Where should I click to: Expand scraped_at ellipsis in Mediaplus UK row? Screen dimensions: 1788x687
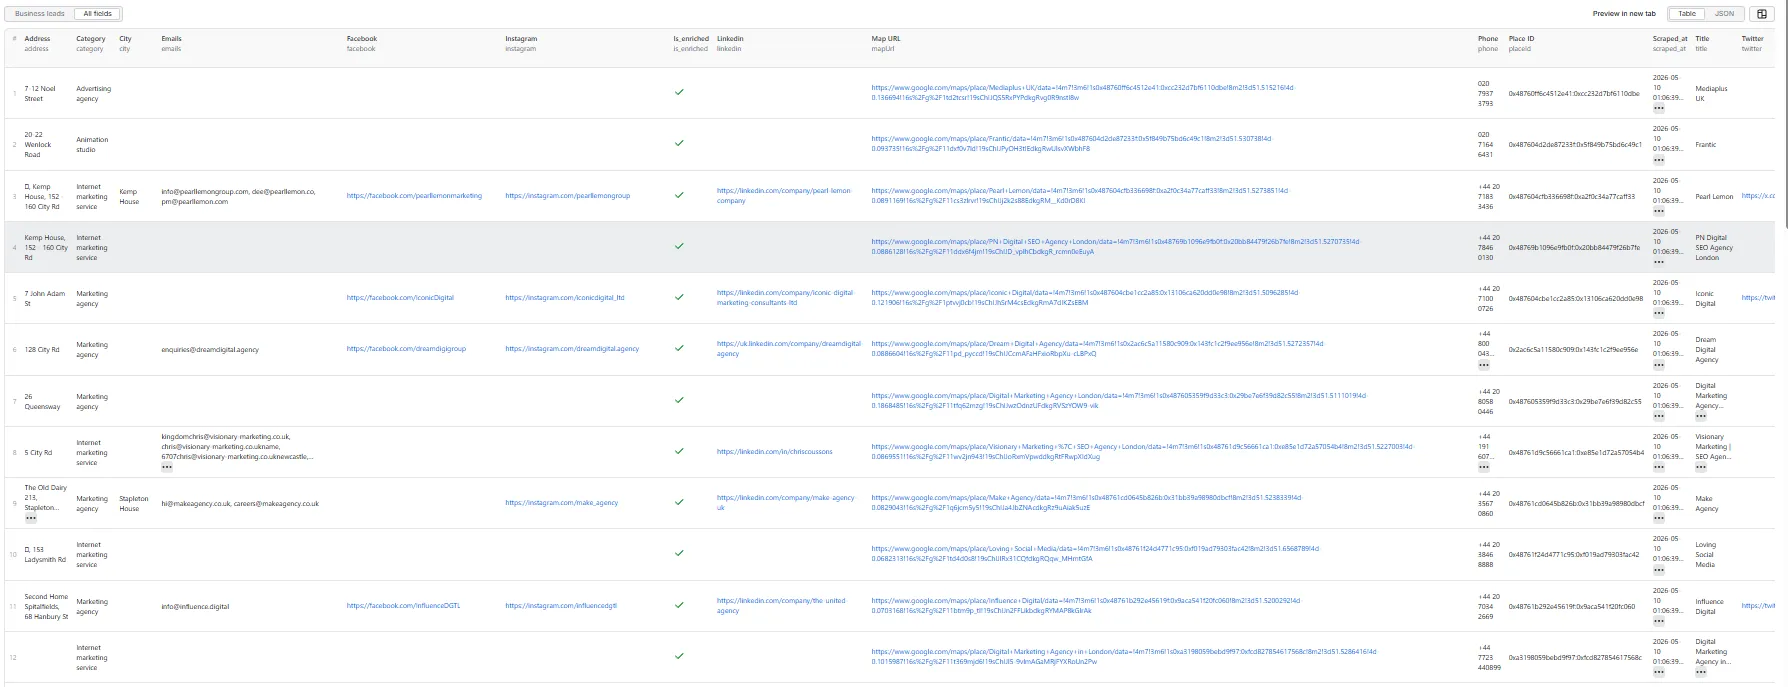1659,108
